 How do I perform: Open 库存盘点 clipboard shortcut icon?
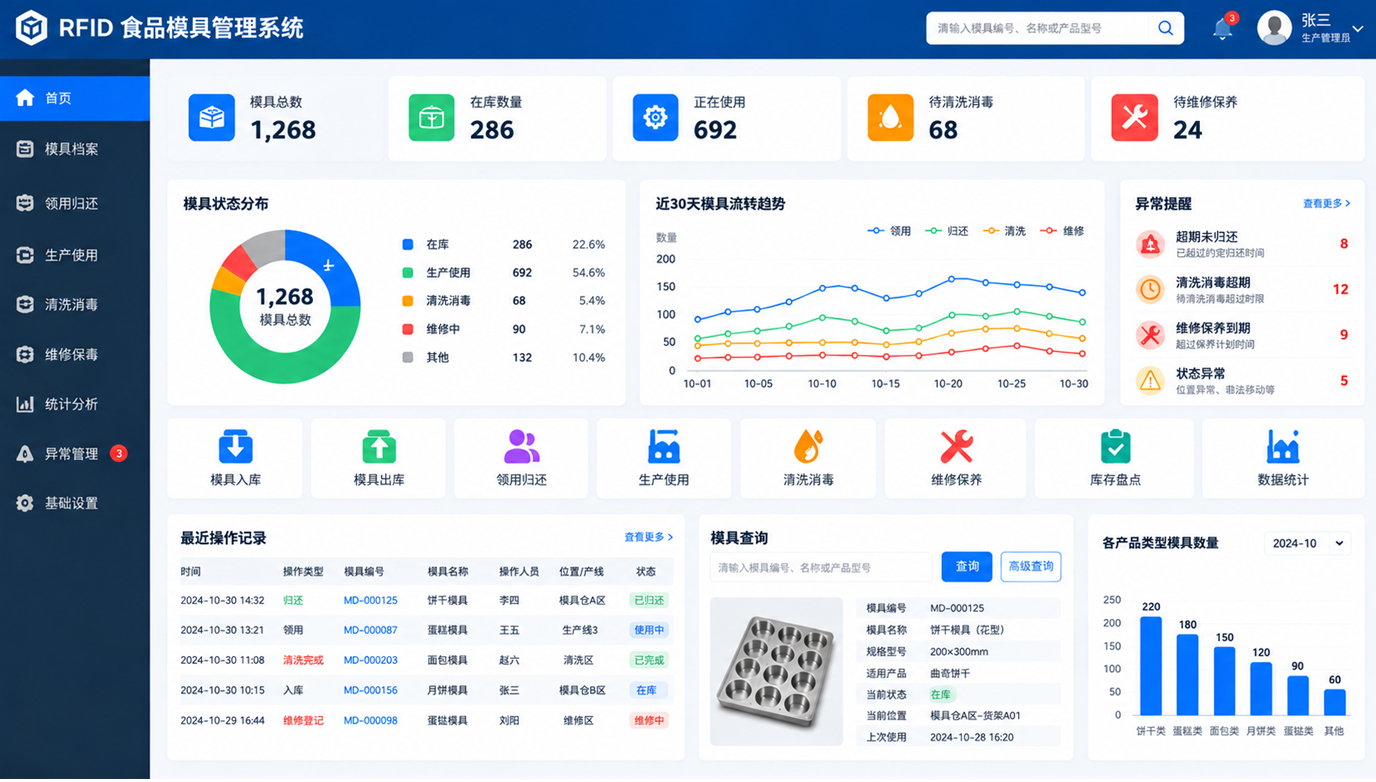click(1115, 446)
